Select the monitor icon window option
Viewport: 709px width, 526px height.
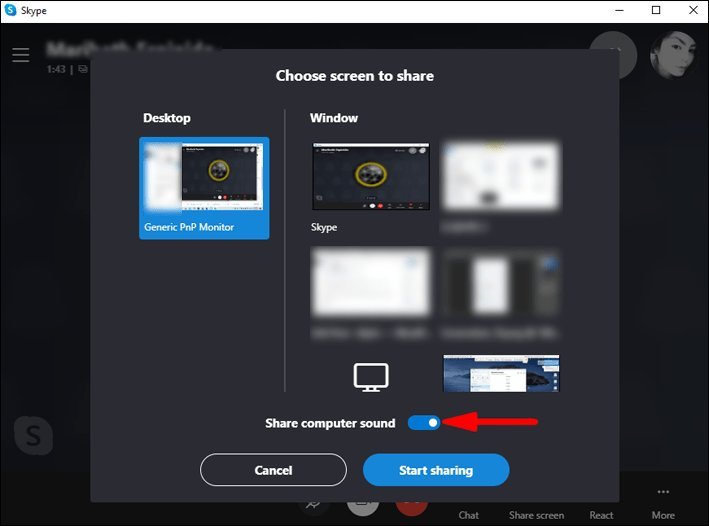point(371,377)
